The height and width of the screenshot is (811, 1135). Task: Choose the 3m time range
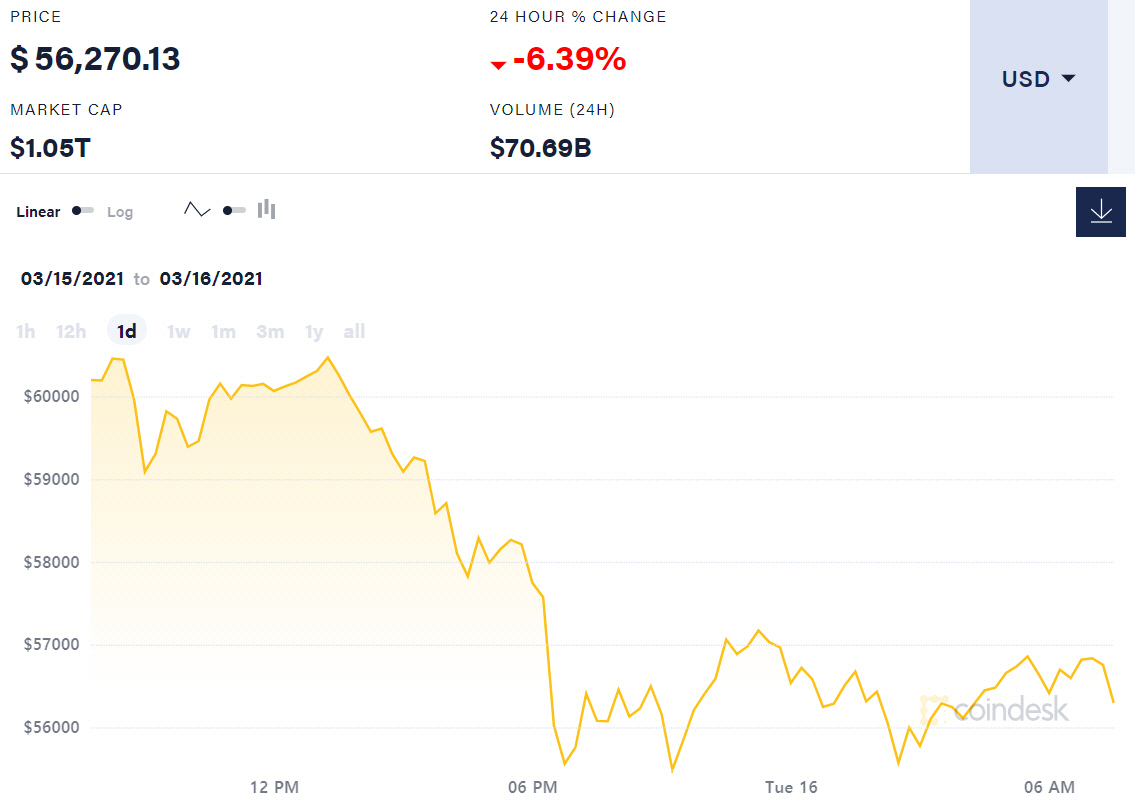270,332
